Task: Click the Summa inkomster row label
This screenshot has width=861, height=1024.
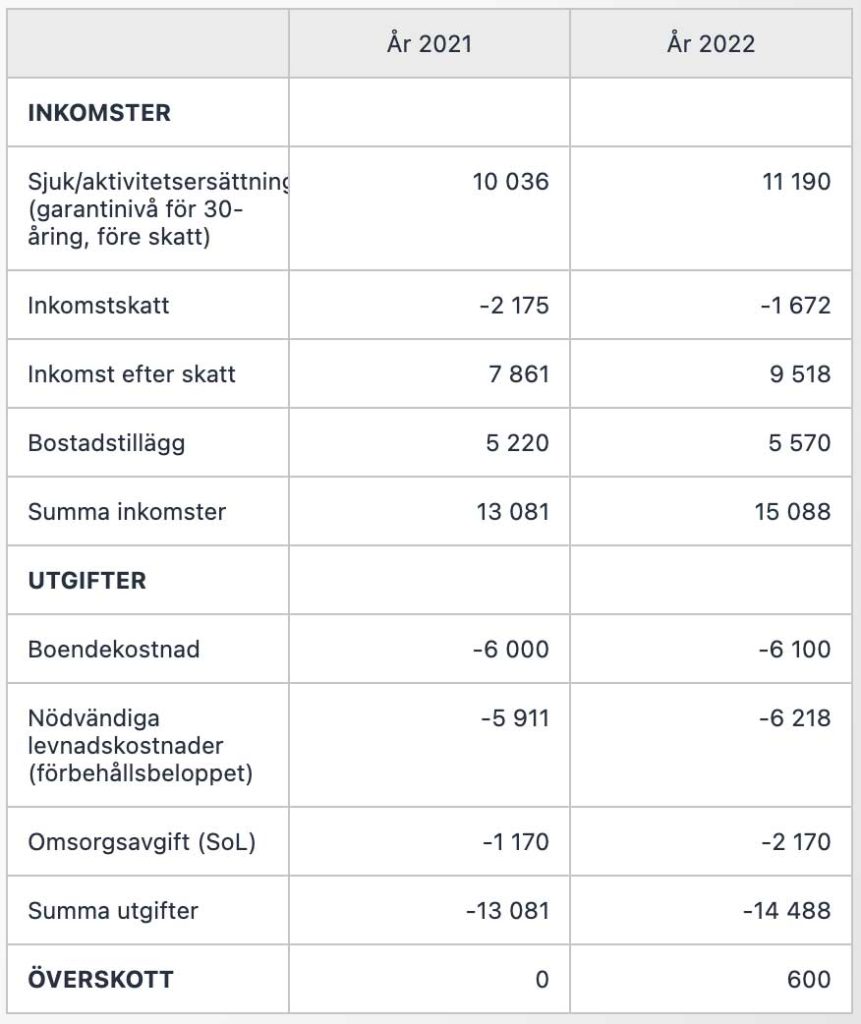Action: pyautogui.click(x=127, y=512)
